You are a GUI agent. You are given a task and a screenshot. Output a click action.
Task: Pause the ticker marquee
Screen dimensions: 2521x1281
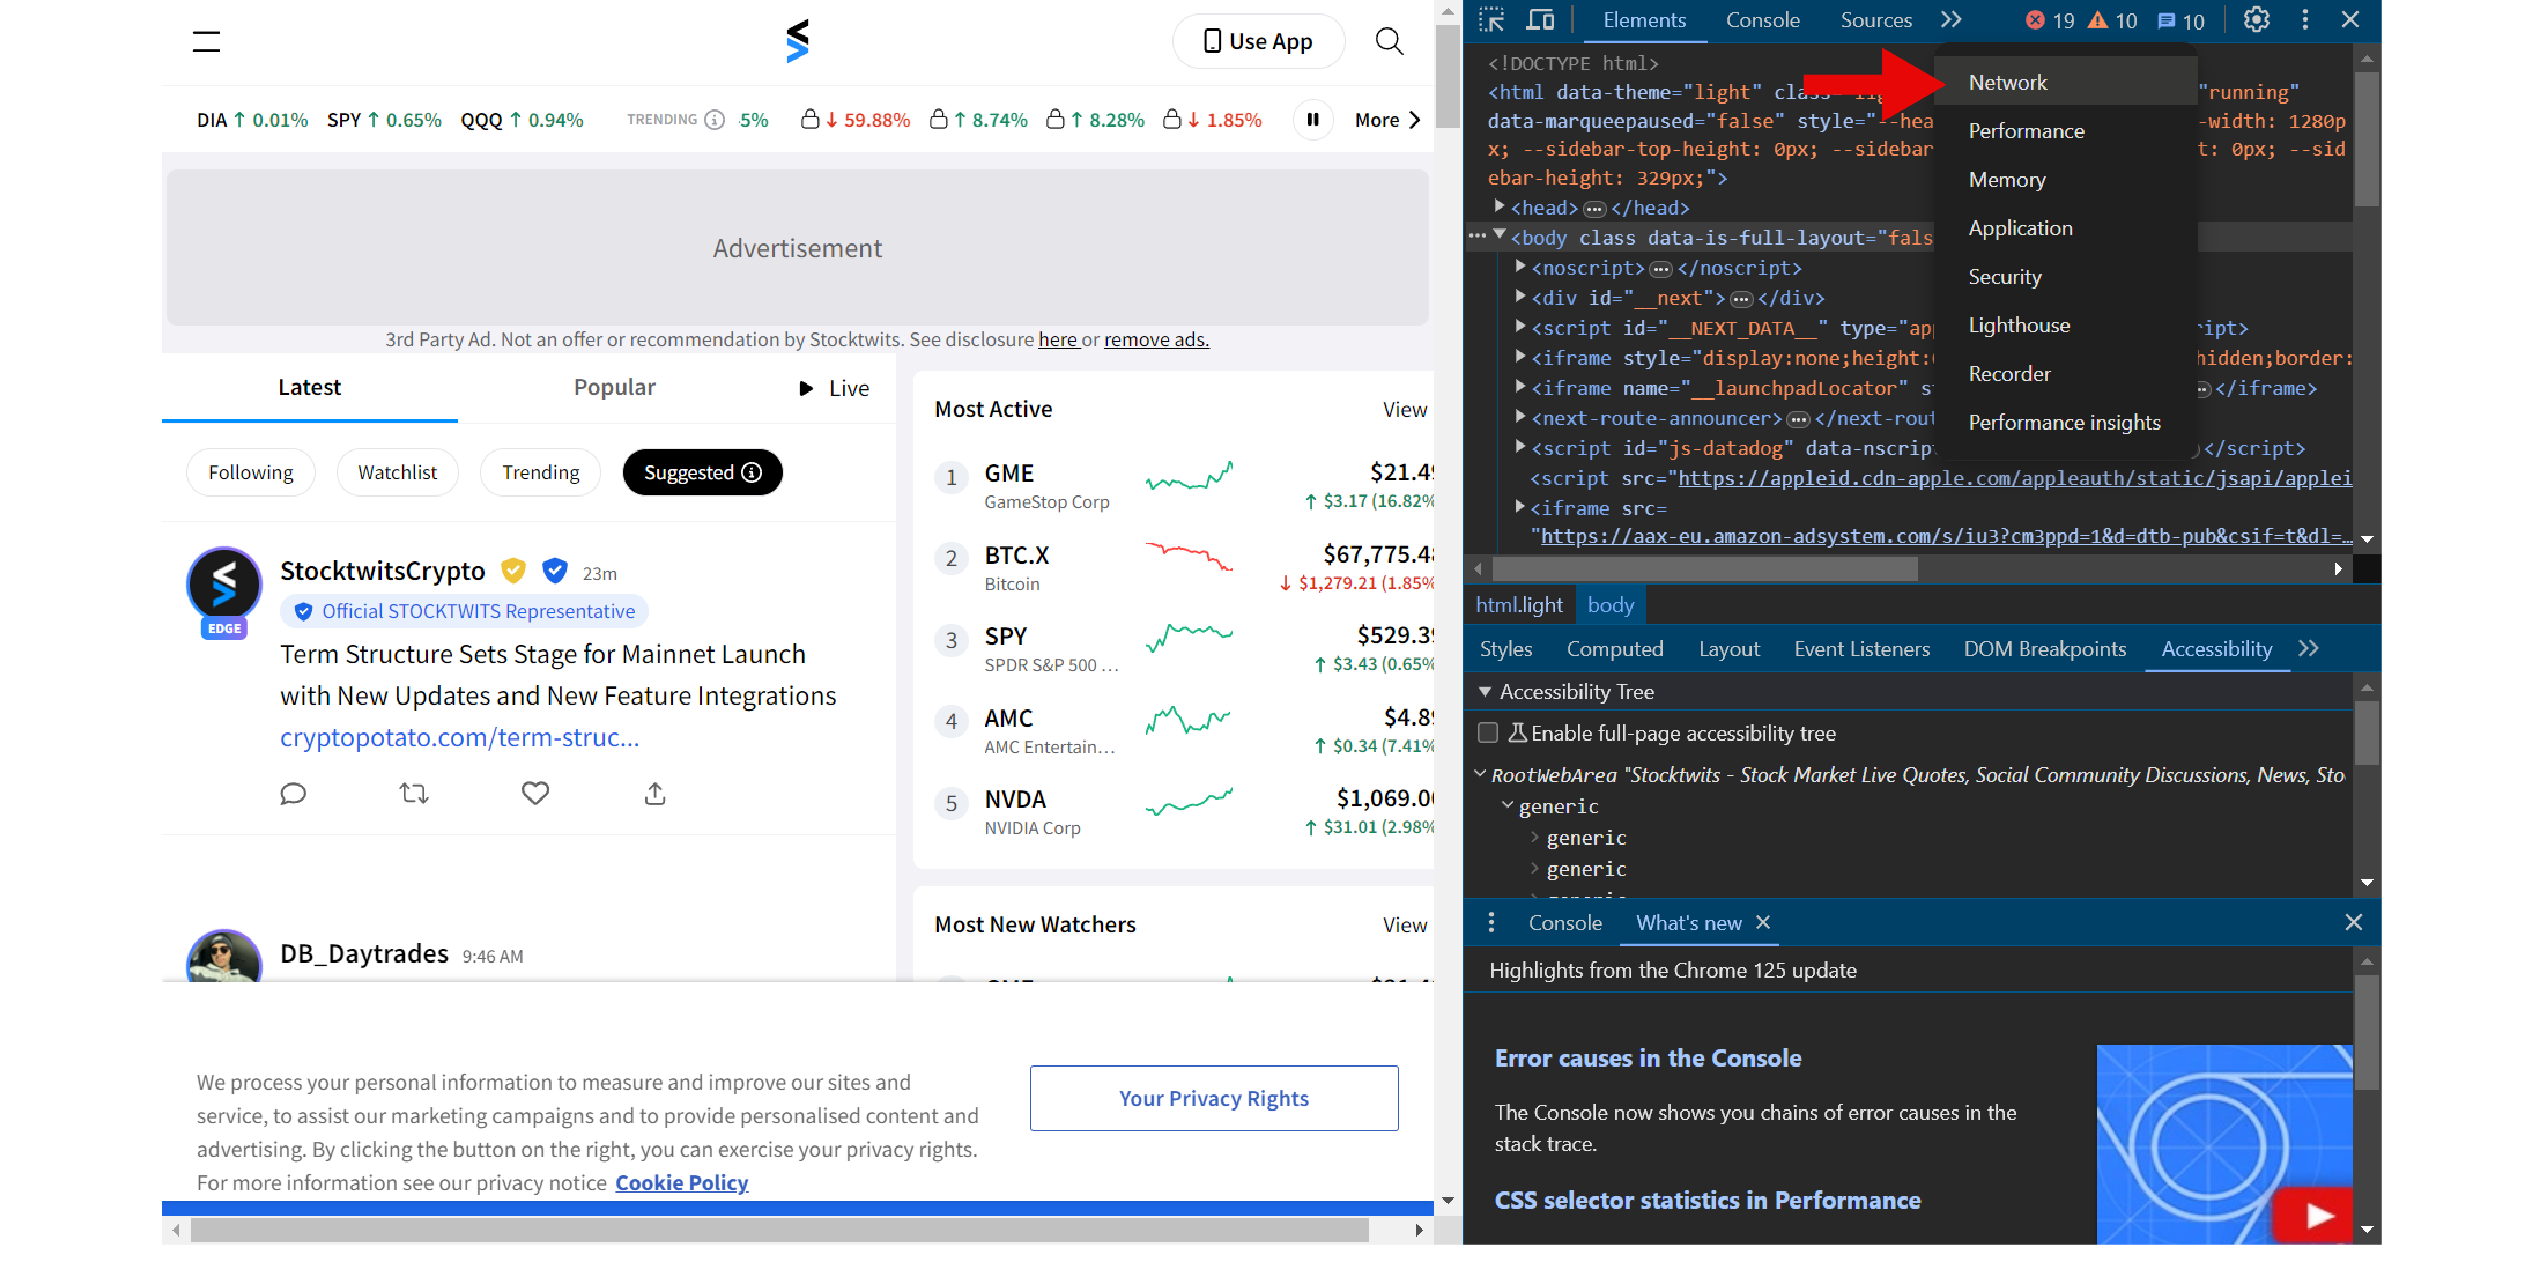[x=1313, y=120]
